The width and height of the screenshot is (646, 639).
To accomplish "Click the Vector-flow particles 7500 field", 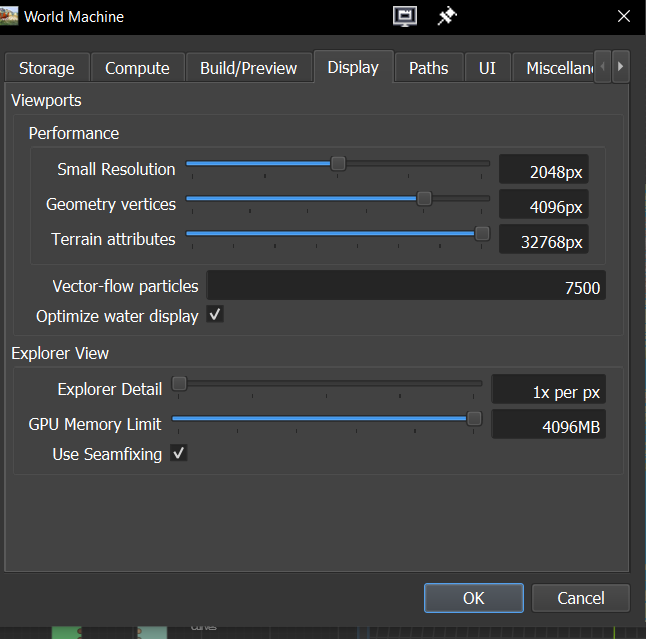I will point(406,285).
